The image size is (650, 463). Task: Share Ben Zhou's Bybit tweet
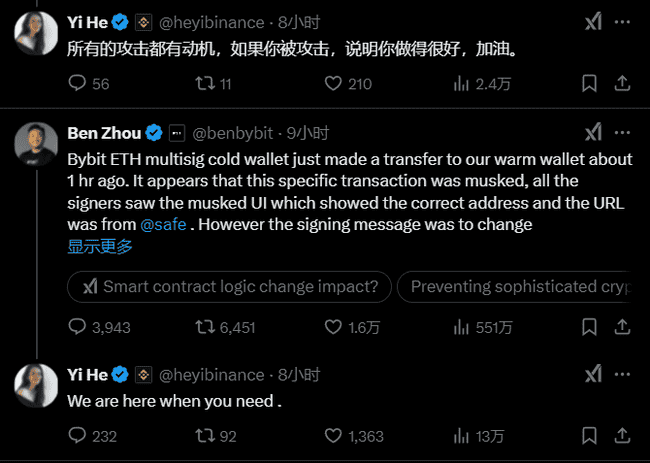[621, 326]
